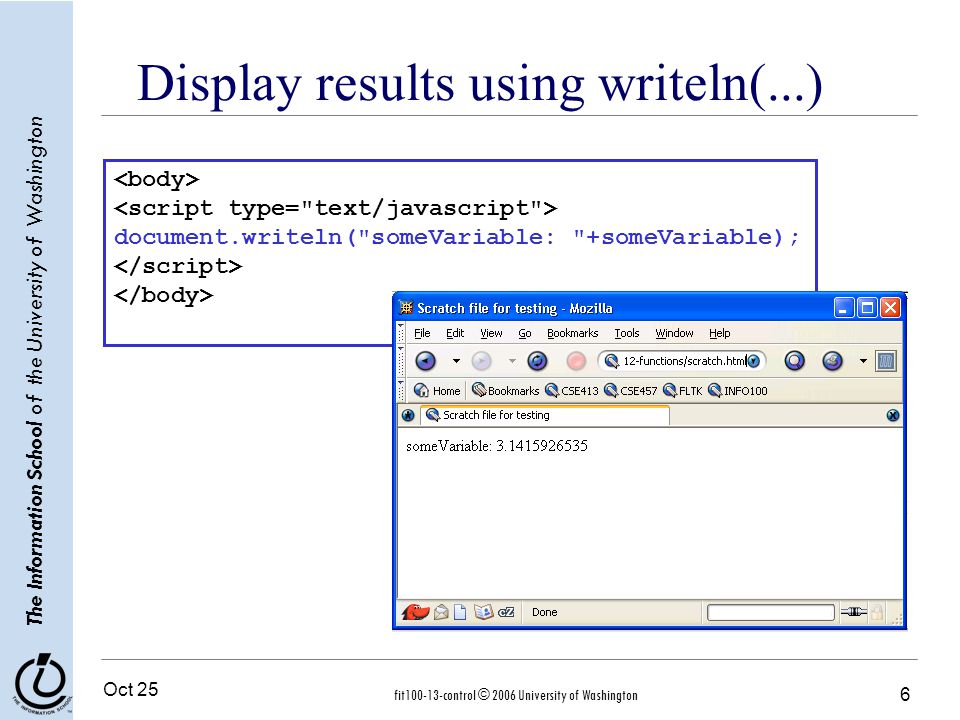Click the greyed Forward navigation button
960x720 pixels.
pyautogui.click(x=481, y=361)
